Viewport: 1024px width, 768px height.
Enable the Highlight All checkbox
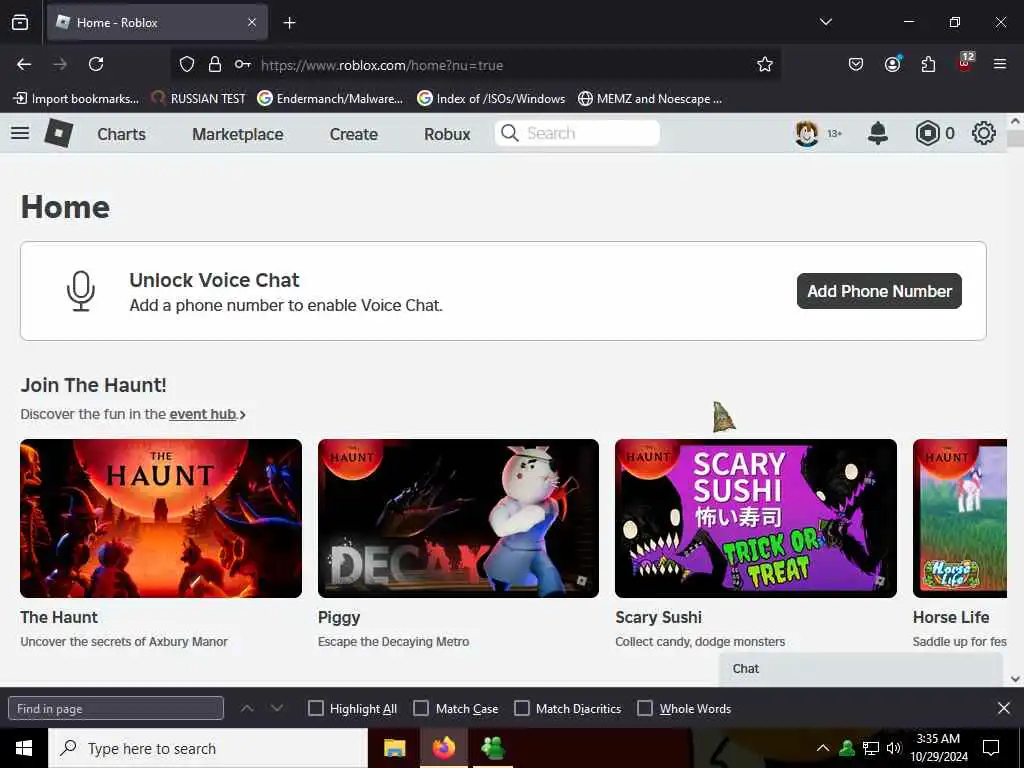315,709
